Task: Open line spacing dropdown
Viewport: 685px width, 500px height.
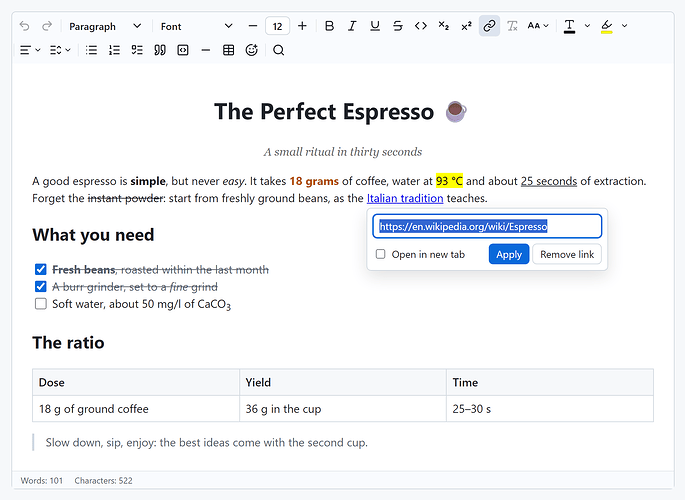Action: tap(60, 50)
